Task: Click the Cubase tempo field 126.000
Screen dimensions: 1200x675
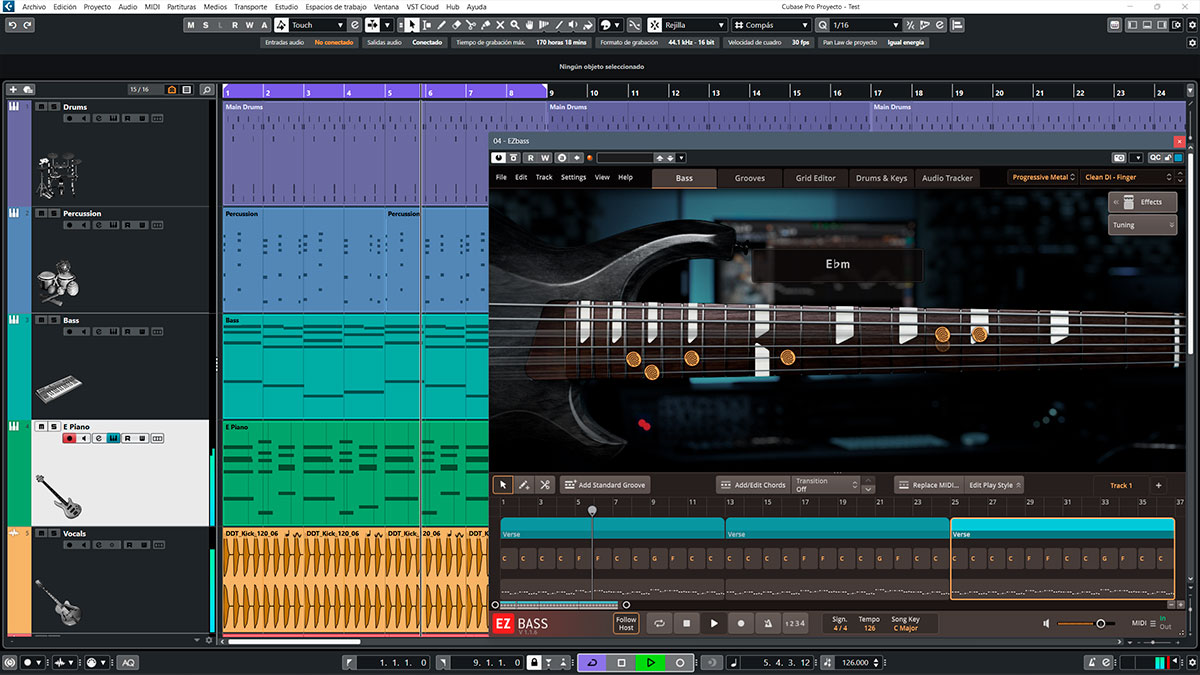Action: pyautogui.click(x=855, y=662)
